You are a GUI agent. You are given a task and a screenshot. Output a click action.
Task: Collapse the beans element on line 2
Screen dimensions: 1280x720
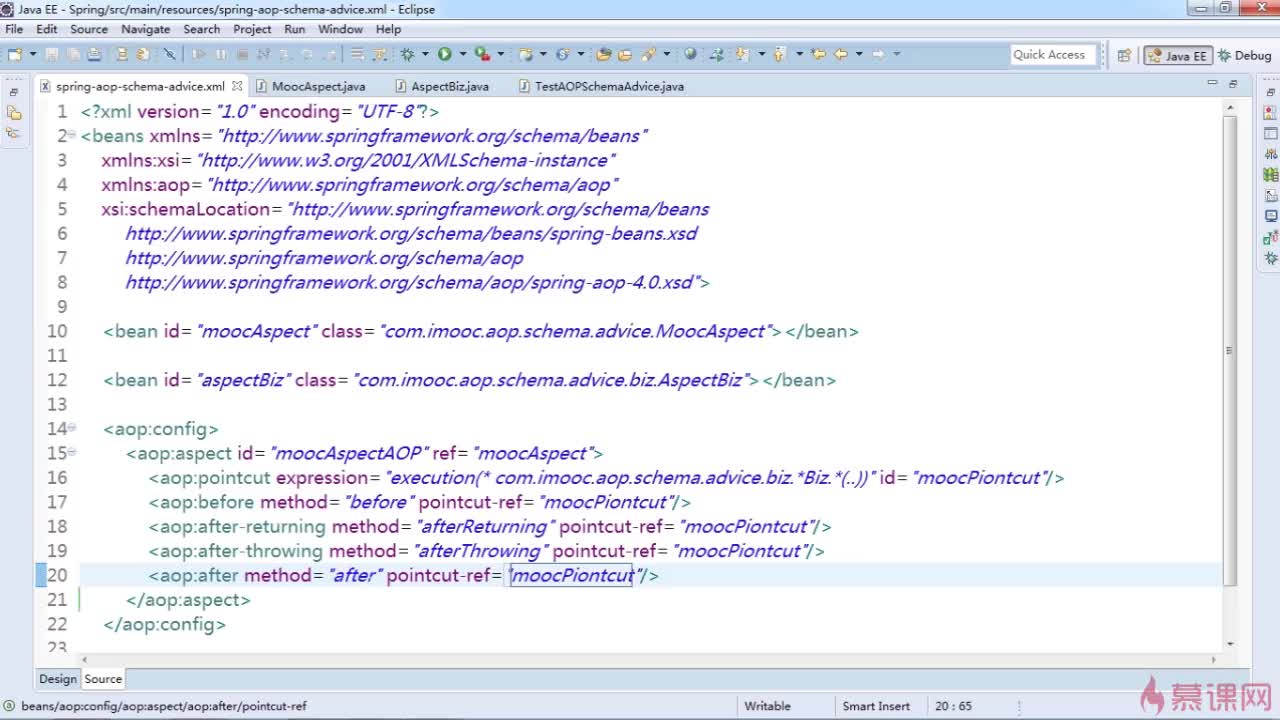coord(72,135)
